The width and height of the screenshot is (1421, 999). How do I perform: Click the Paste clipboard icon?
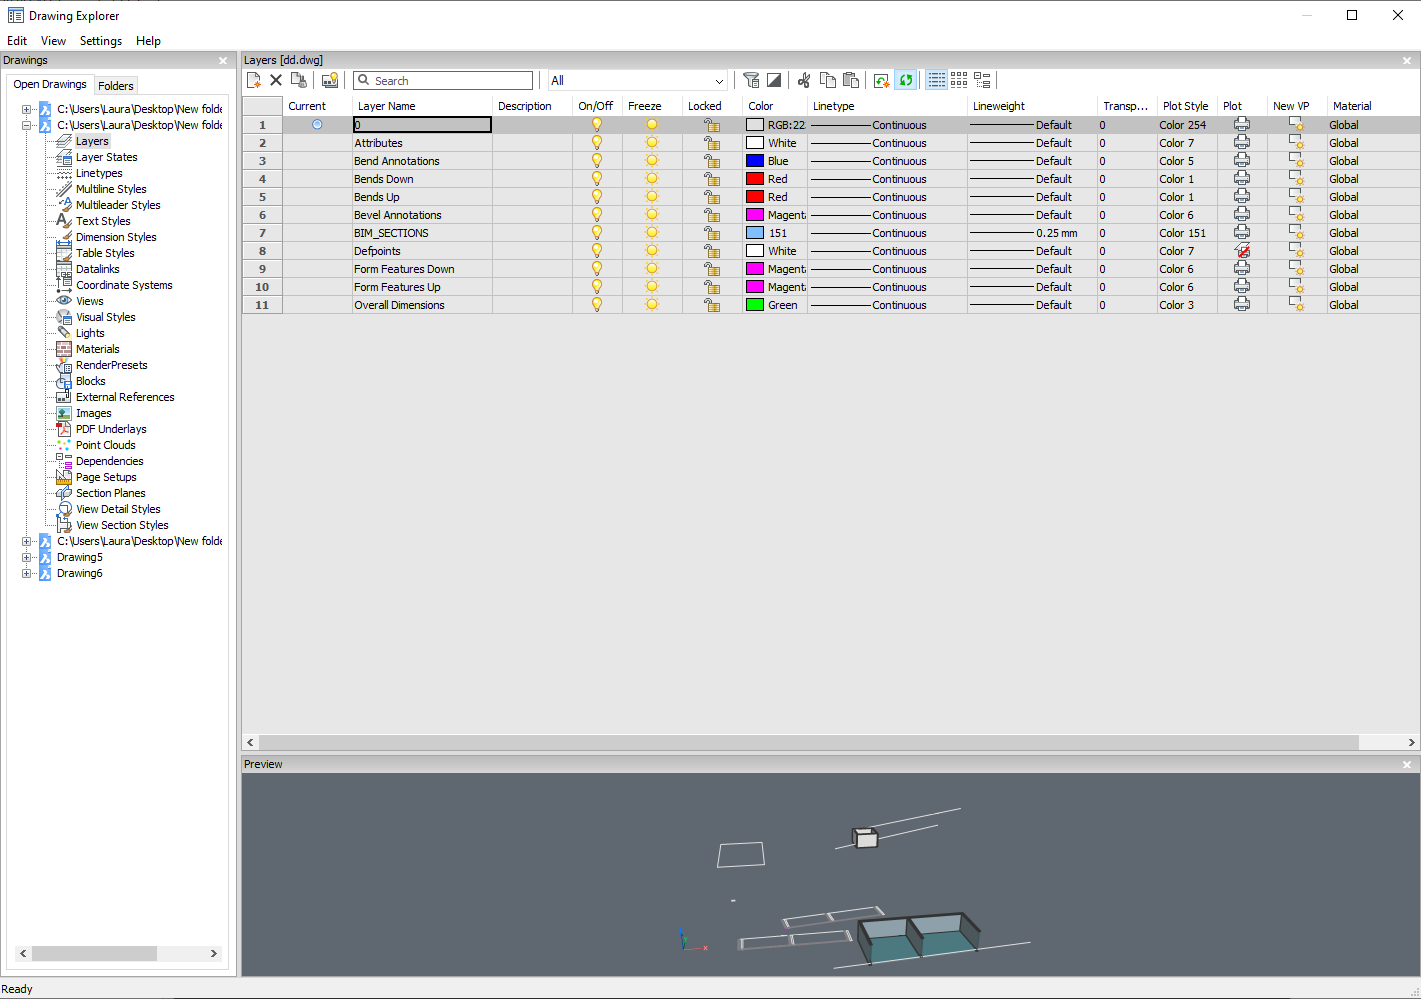click(851, 80)
